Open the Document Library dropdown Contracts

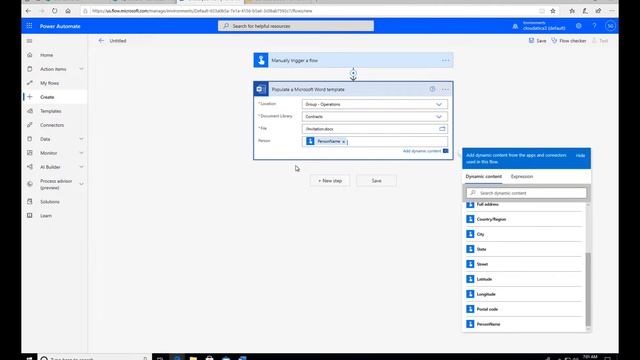[374, 117]
